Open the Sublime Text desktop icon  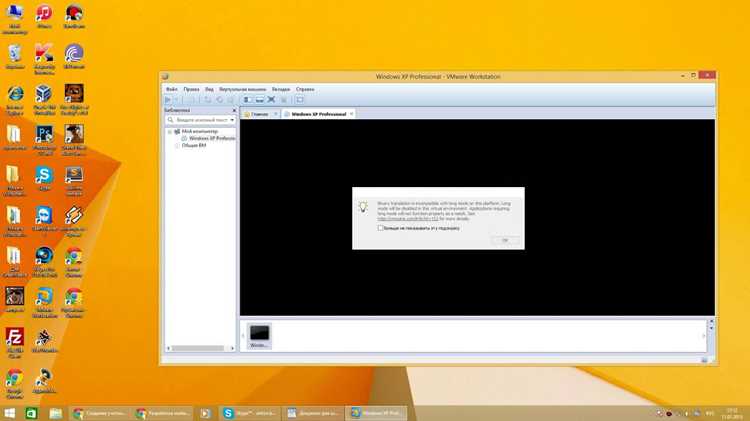tap(74, 180)
